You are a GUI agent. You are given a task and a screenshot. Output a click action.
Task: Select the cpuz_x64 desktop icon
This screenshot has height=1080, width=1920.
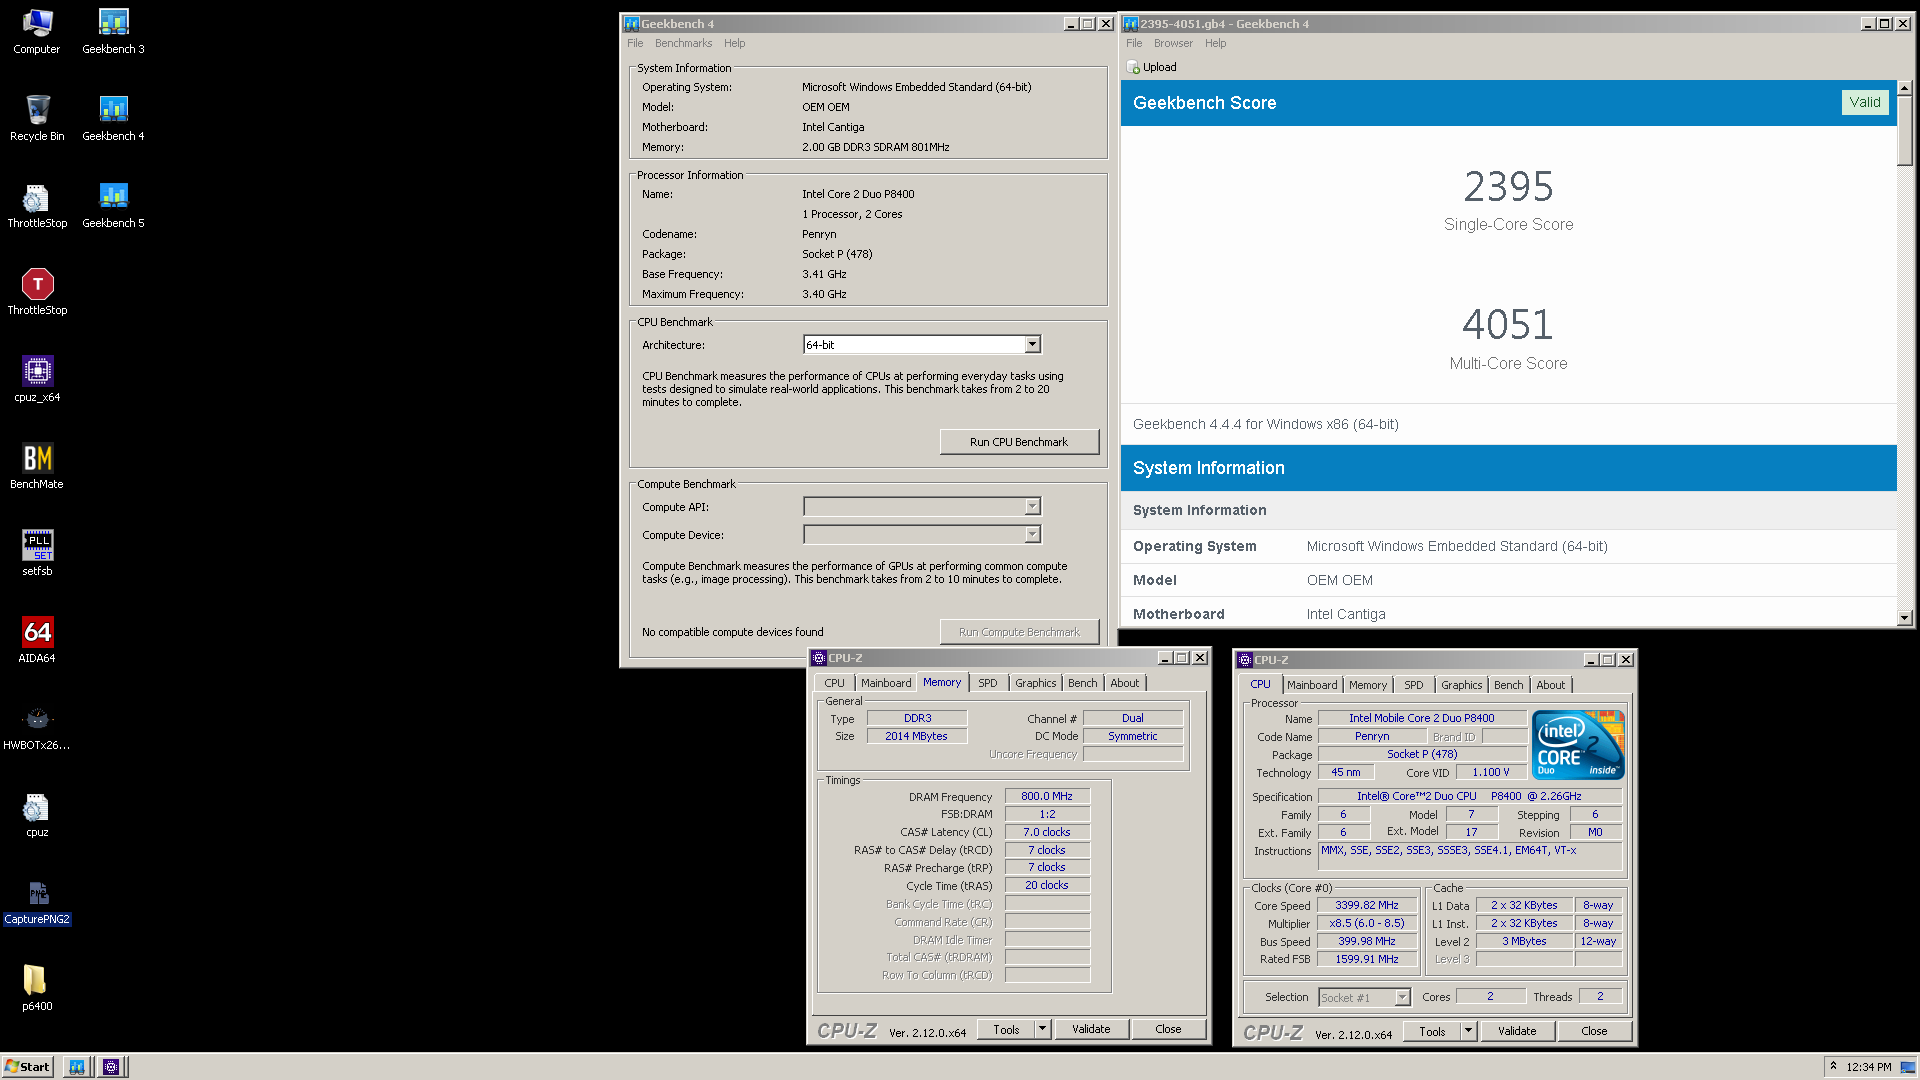[37, 379]
